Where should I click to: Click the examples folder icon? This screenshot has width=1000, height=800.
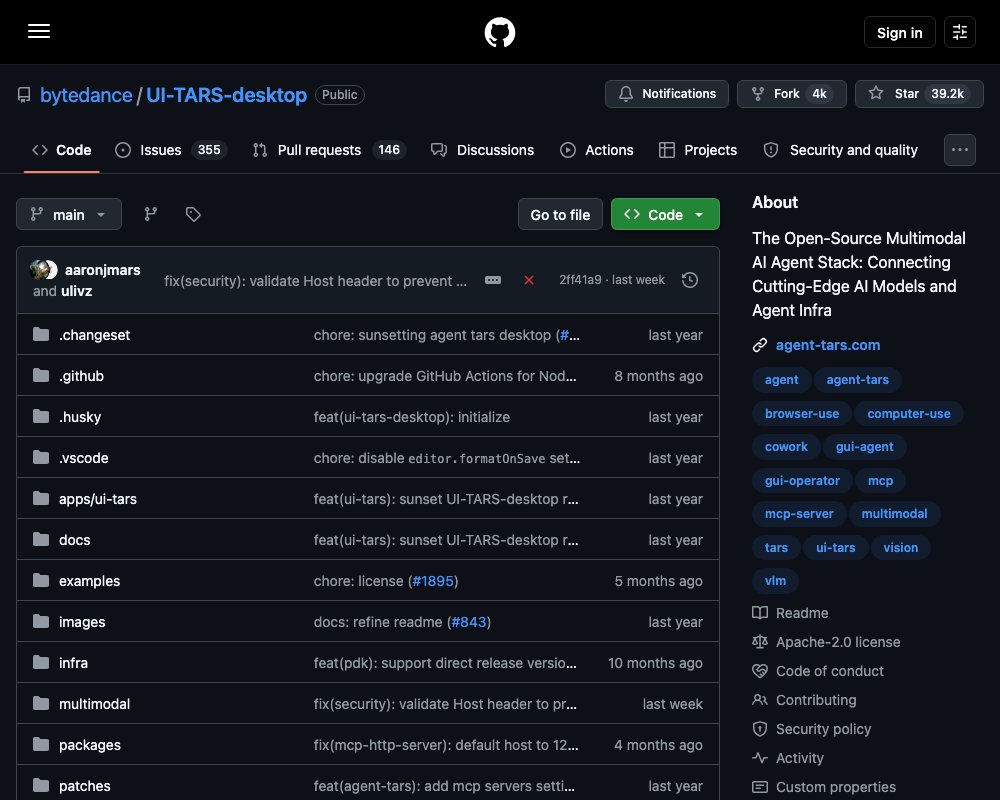[x=41, y=580]
